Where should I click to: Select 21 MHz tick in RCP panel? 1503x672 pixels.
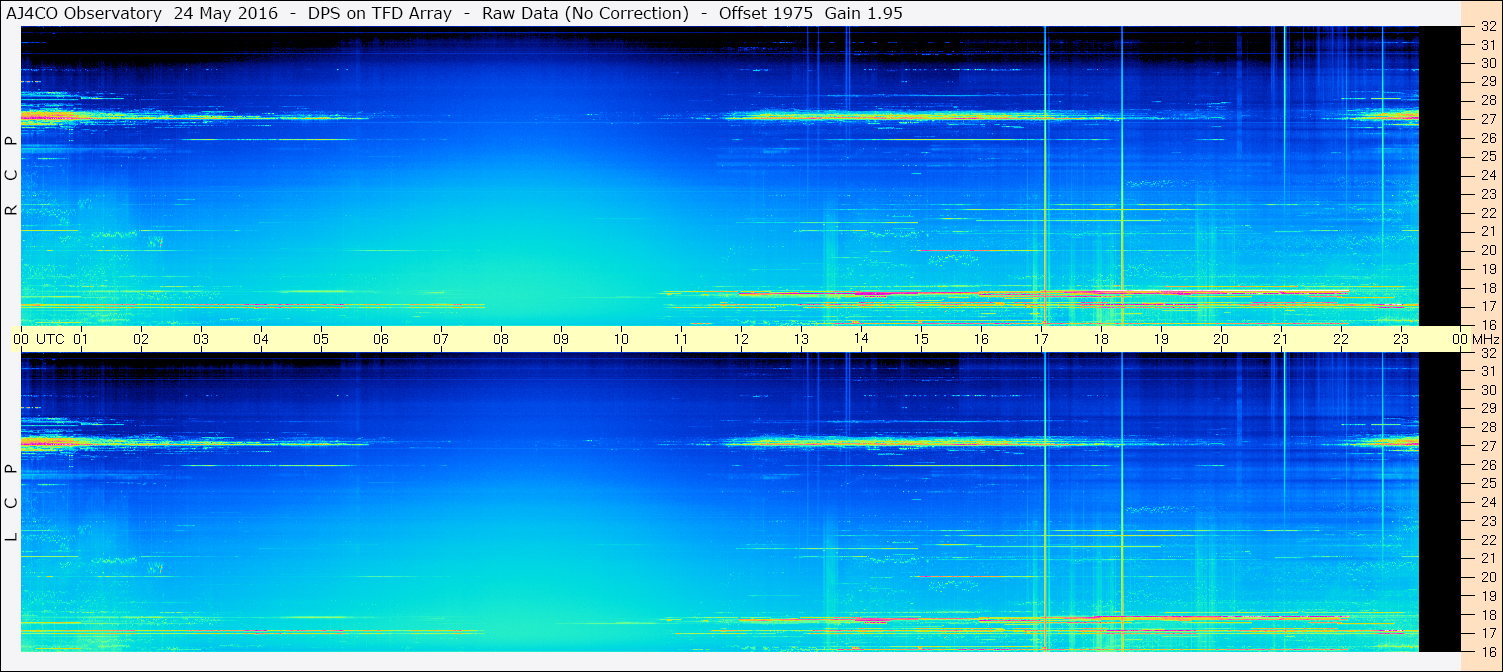coord(1488,231)
